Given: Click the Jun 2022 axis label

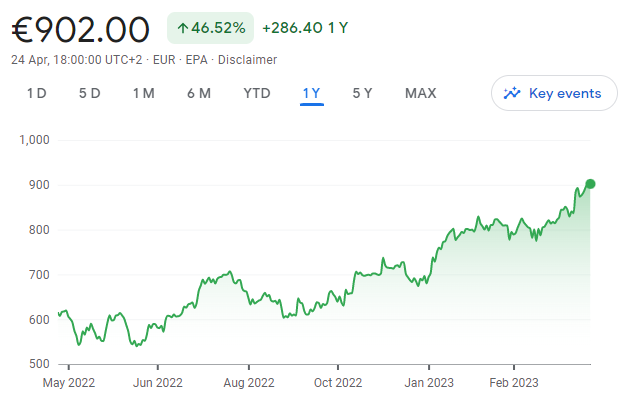Looking at the screenshot, I should coord(158,383).
